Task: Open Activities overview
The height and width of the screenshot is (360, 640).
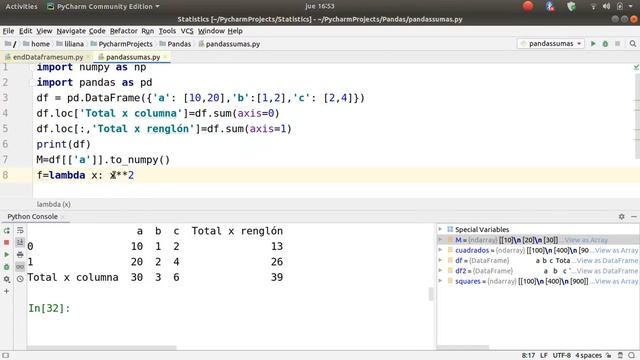Action: [21, 6]
